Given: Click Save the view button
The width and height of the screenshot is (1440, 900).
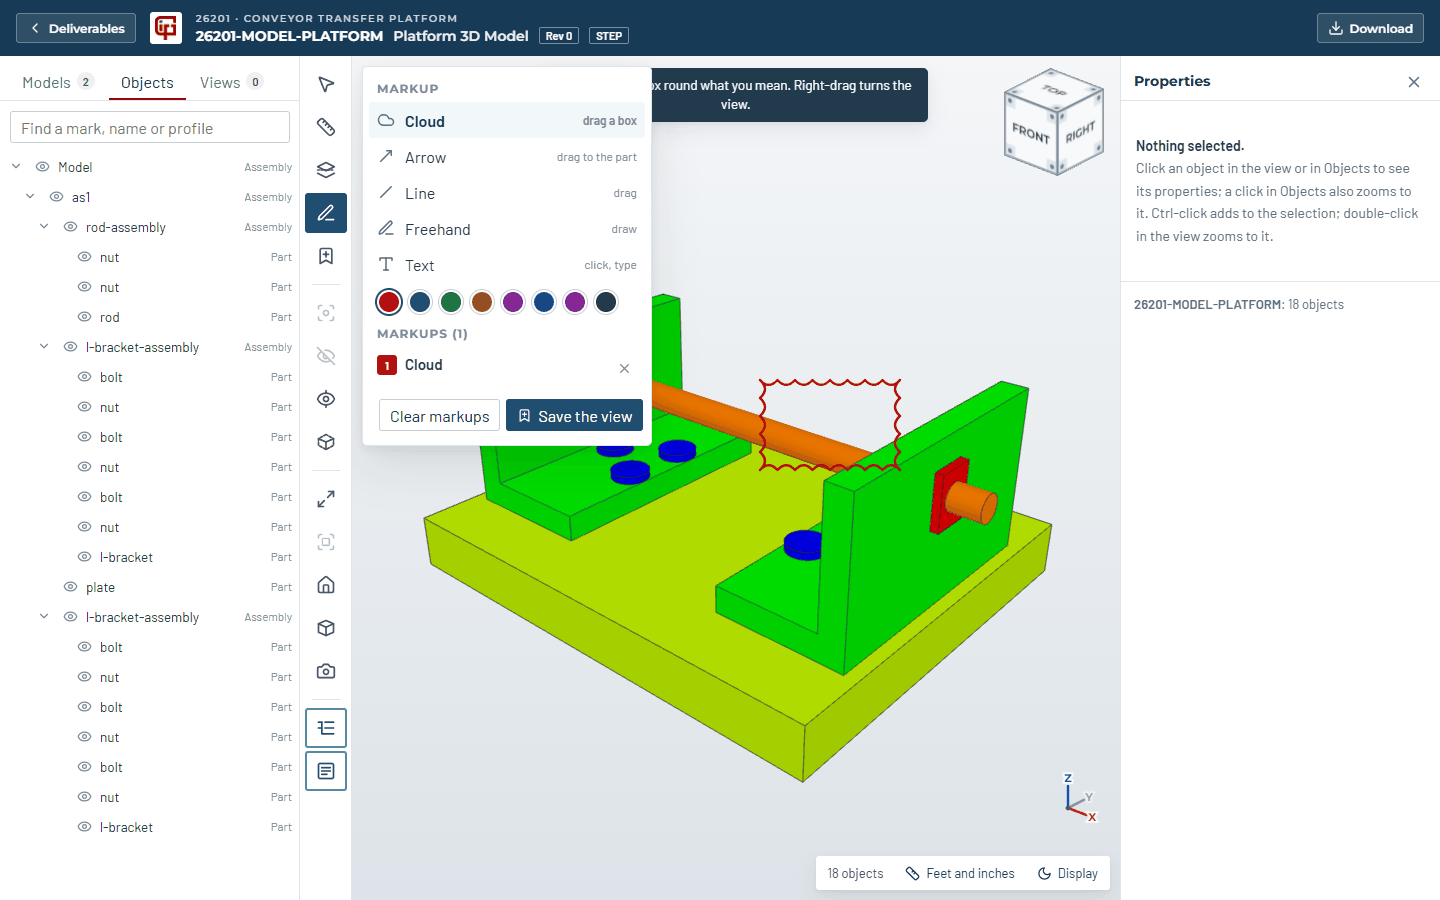Looking at the screenshot, I should [574, 416].
